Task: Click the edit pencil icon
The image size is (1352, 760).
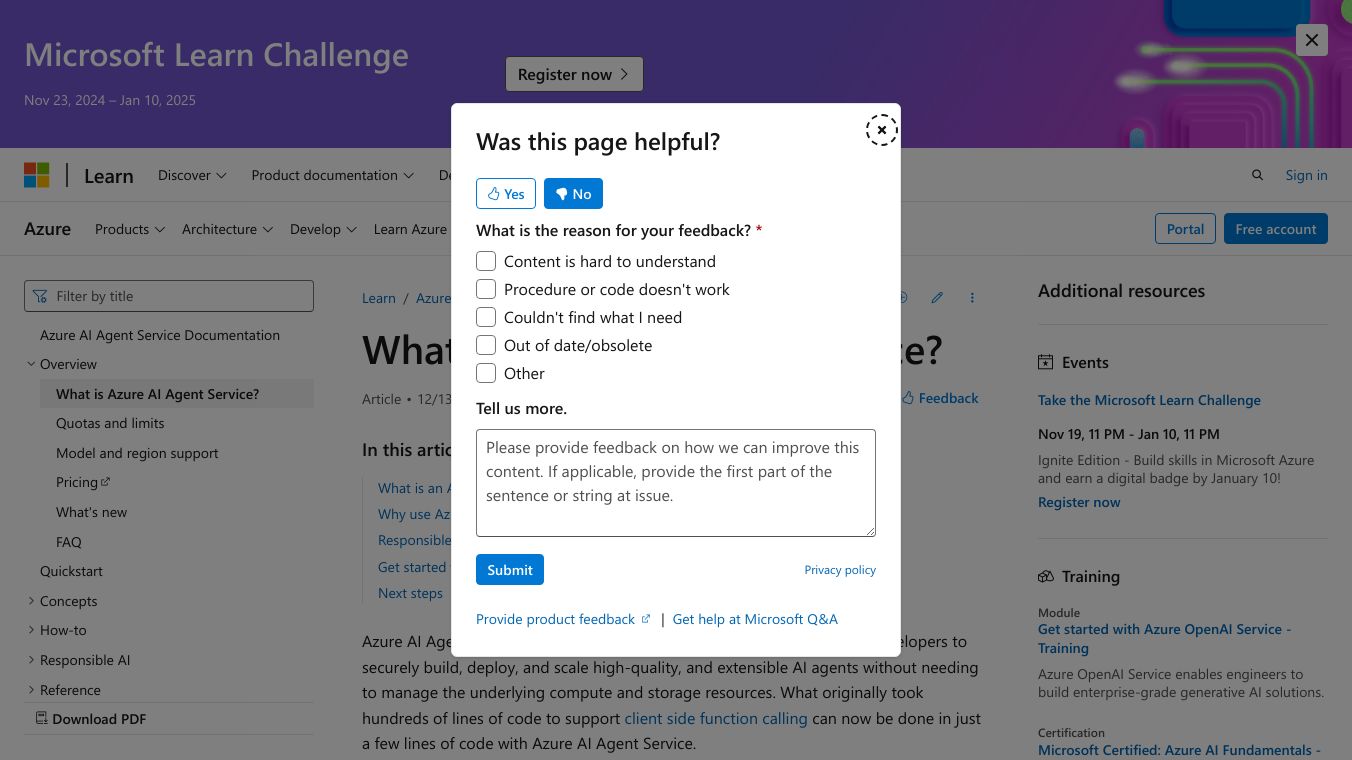Action: [x=937, y=298]
